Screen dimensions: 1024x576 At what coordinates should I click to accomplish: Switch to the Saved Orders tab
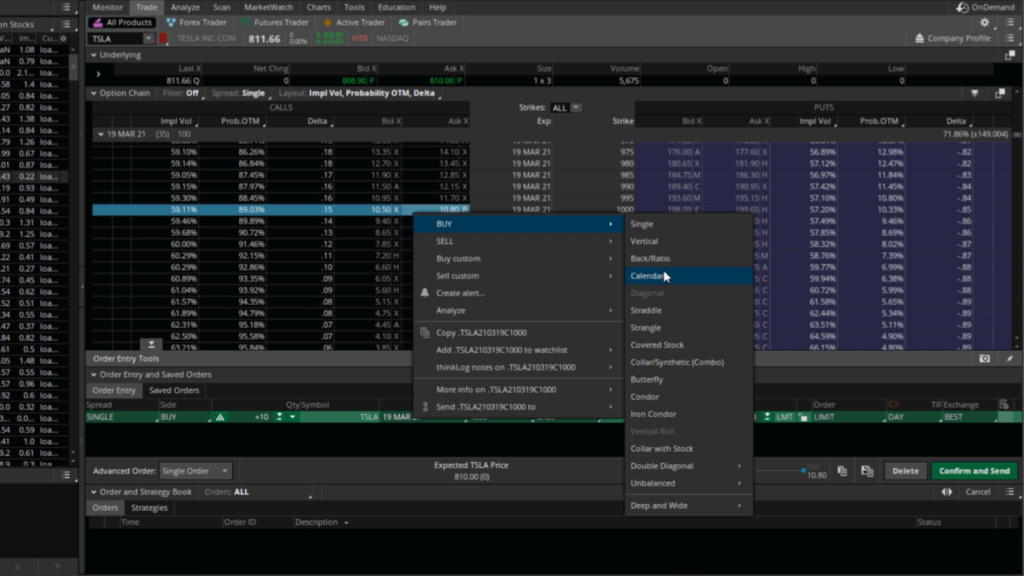(x=174, y=391)
